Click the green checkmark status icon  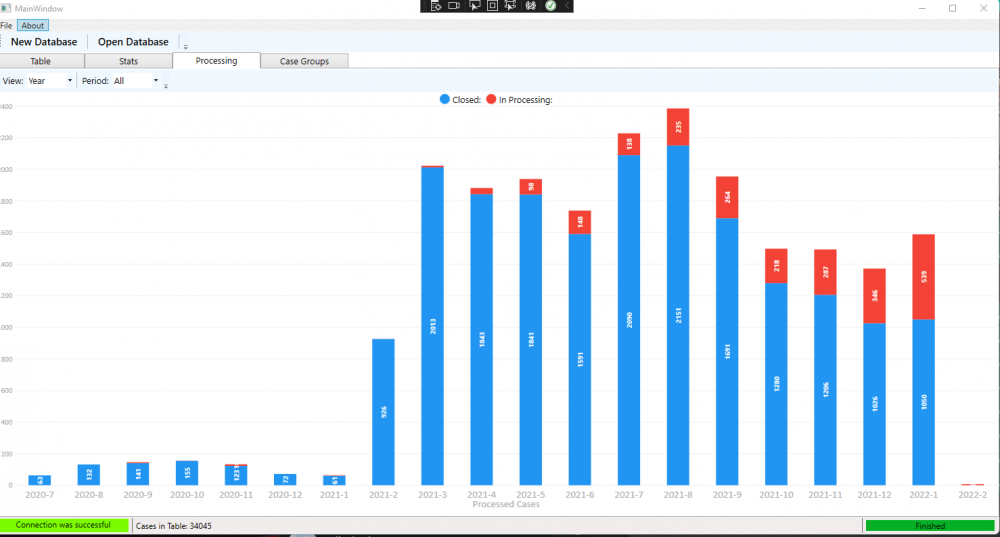click(x=550, y=6)
